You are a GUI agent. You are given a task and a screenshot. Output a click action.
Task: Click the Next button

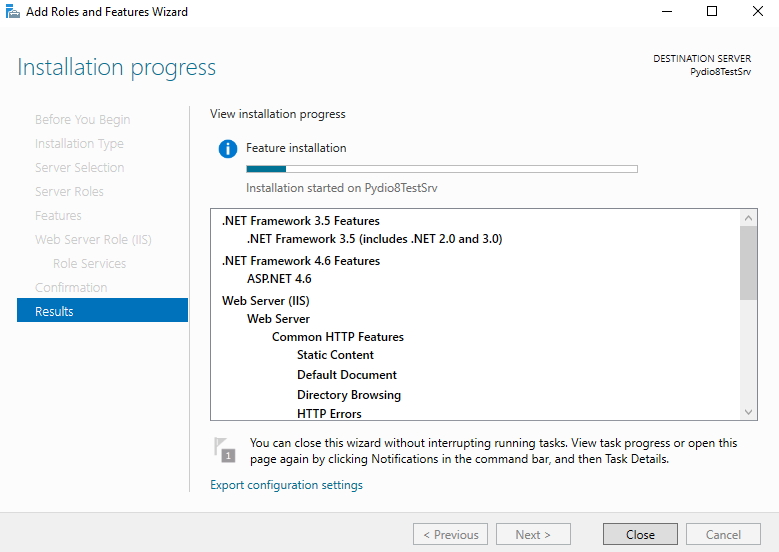[x=533, y=535]
